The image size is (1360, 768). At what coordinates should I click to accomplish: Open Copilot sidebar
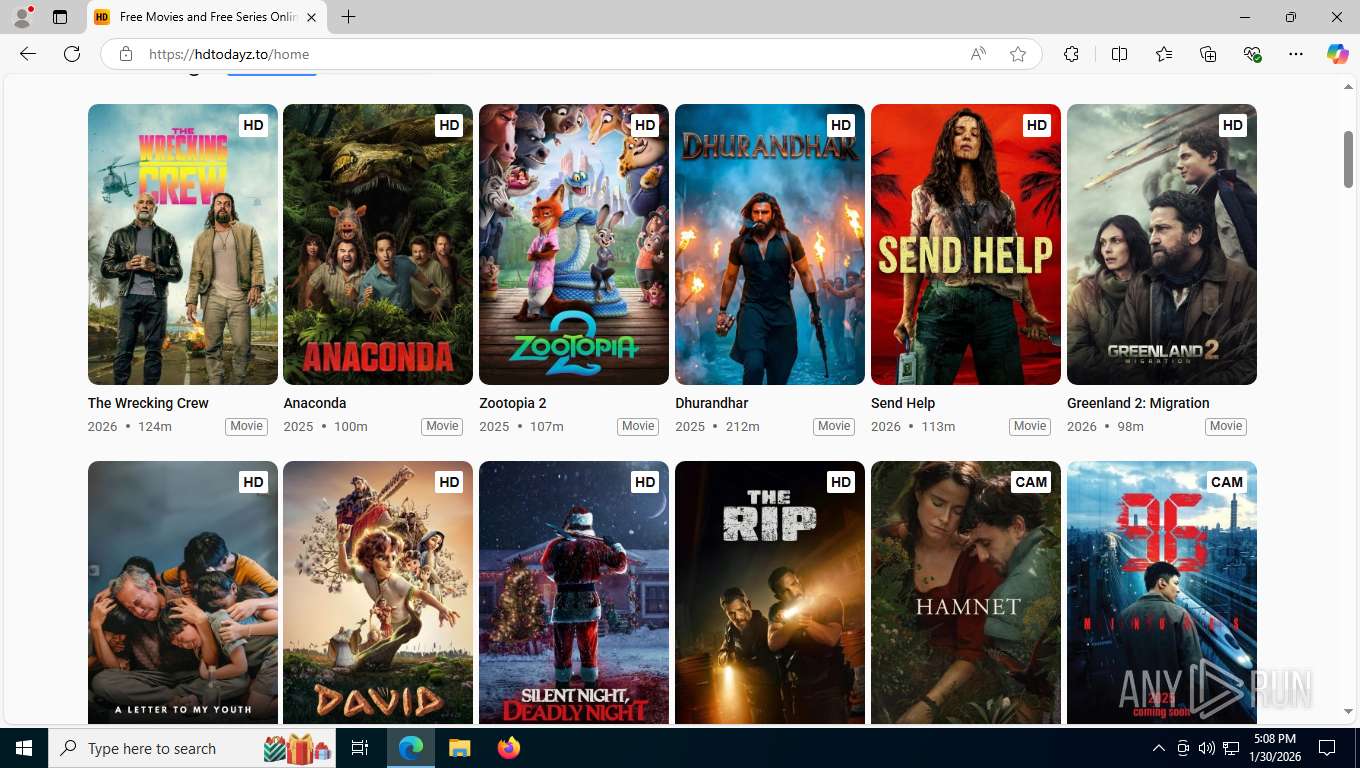1337,54
